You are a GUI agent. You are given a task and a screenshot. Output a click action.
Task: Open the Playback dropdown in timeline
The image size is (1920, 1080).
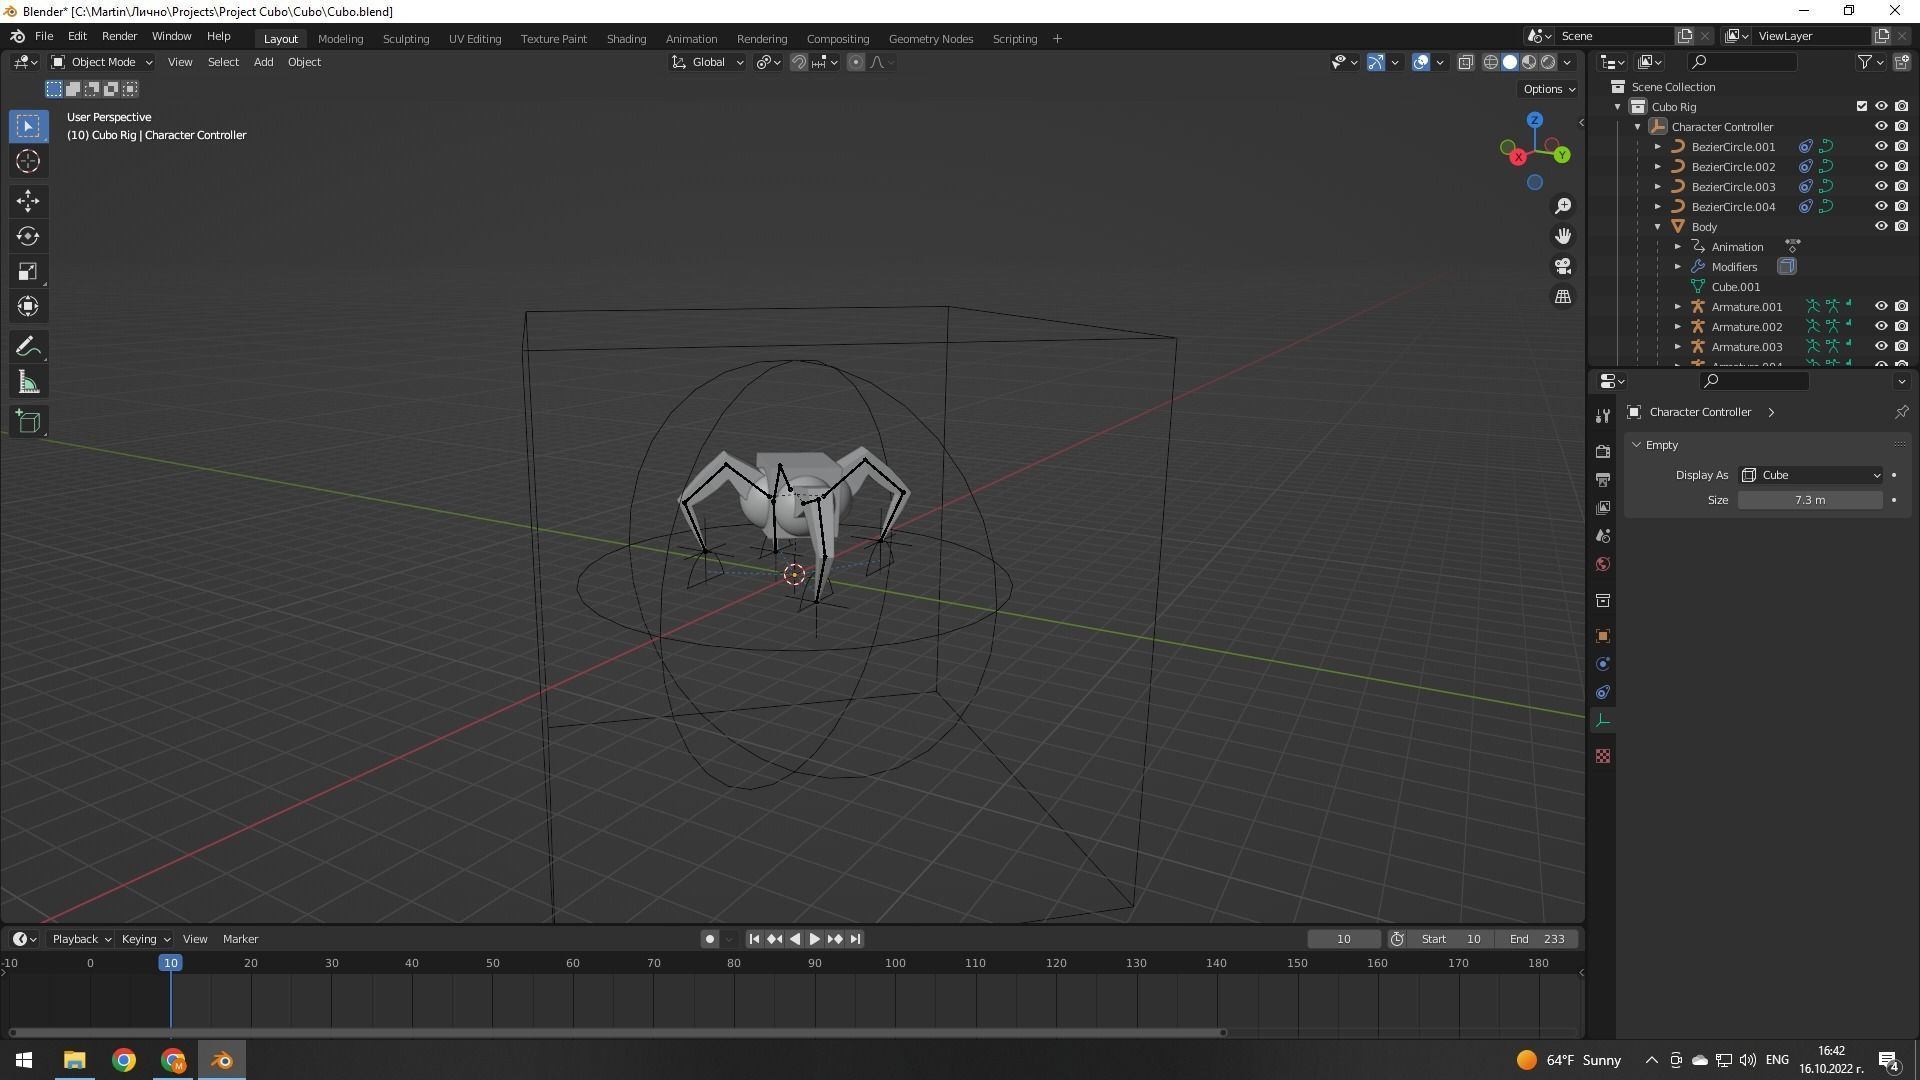click(81, 939)
